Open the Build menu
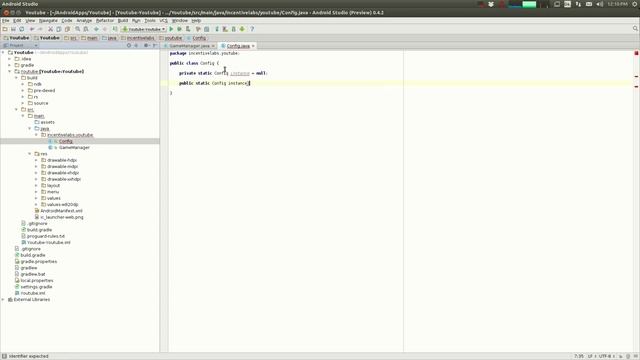This screenshot has height=360, width=640. point(123,20)
